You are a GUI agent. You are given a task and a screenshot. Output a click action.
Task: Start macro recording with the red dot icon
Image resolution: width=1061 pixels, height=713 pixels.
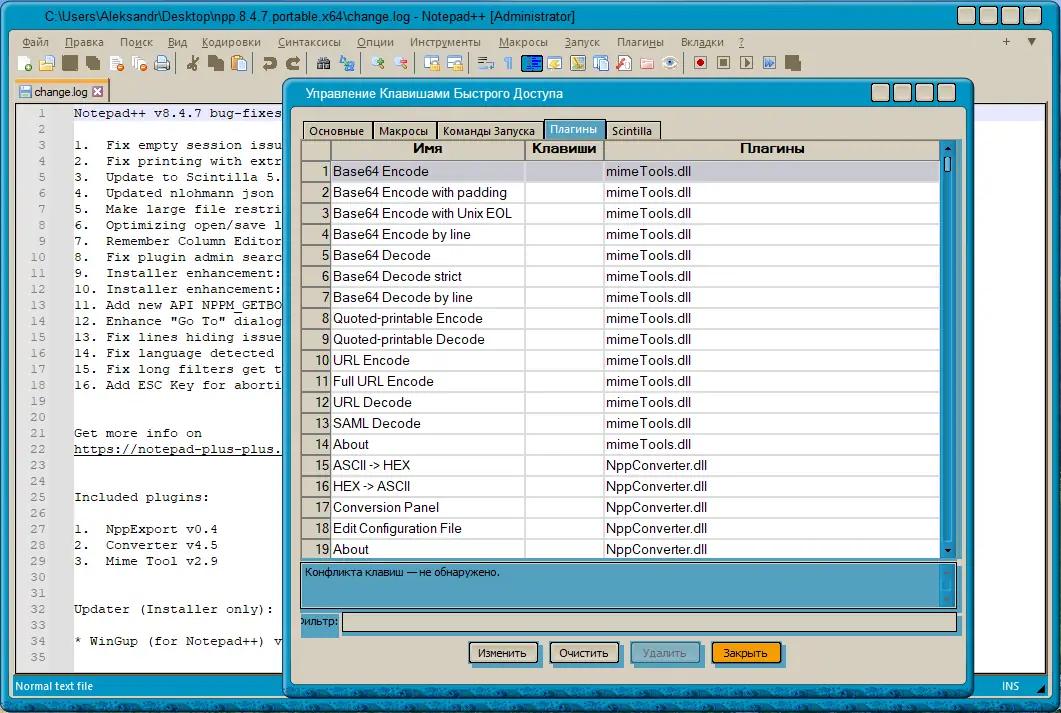tap(701, 63)
